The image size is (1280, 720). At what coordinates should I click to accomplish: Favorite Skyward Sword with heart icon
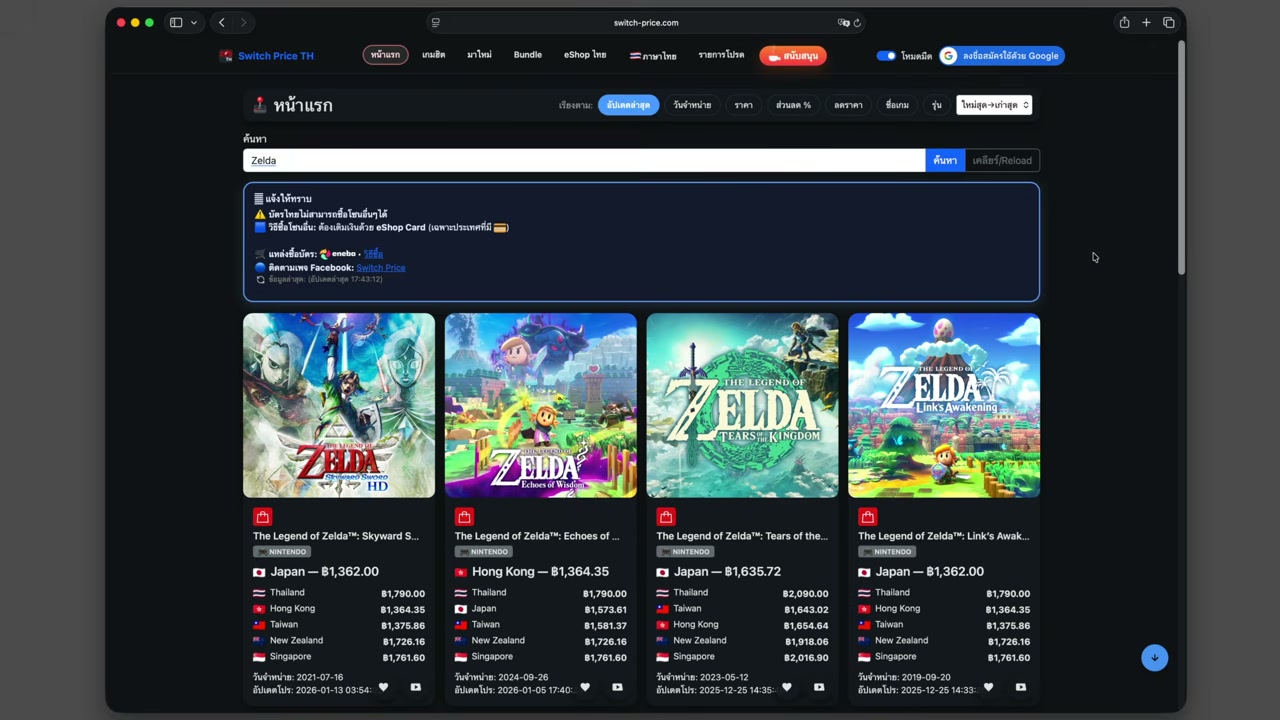point(383,687)
